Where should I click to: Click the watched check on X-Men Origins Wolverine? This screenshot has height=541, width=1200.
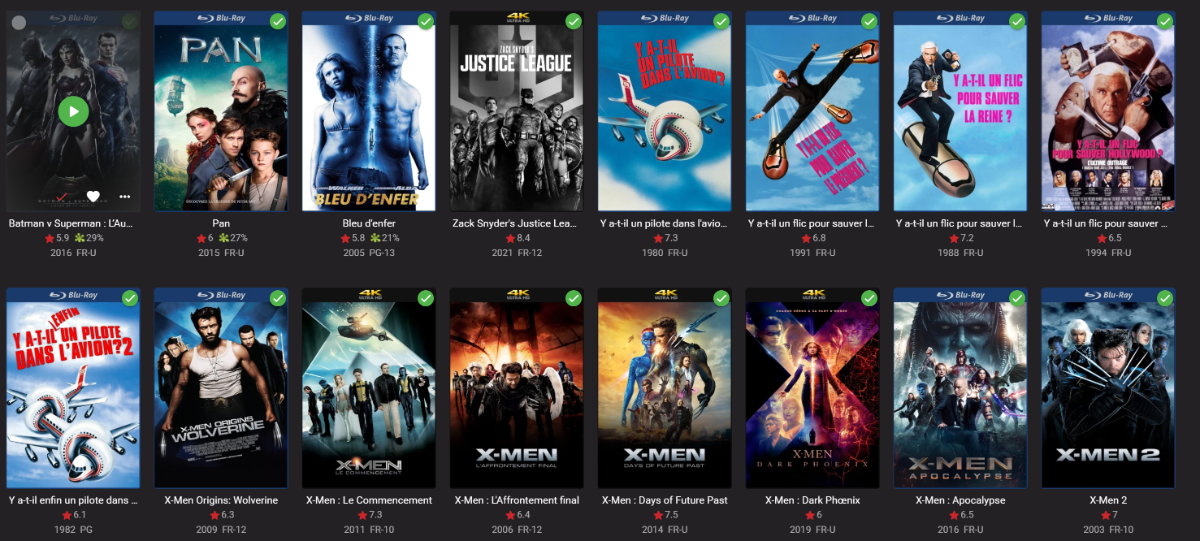pos(278,298)
